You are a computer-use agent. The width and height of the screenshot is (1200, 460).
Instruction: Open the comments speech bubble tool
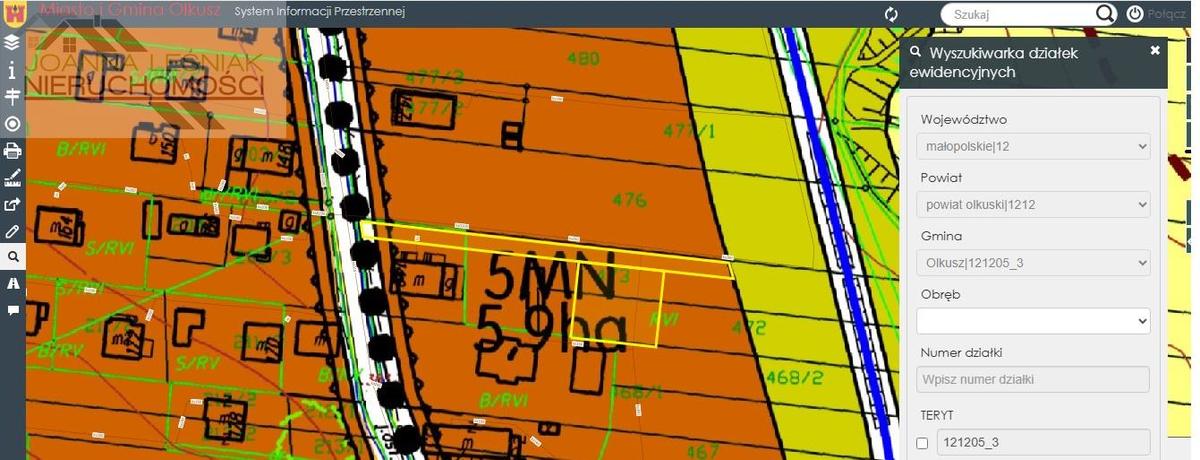click(x=12, y=310)
